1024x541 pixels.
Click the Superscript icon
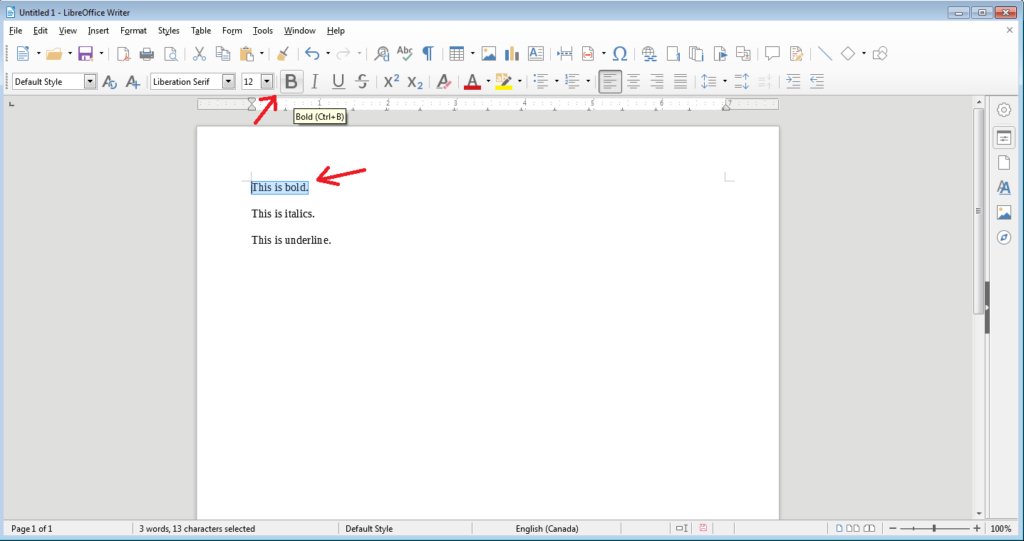pyautogui.click(x=391, y=82)
